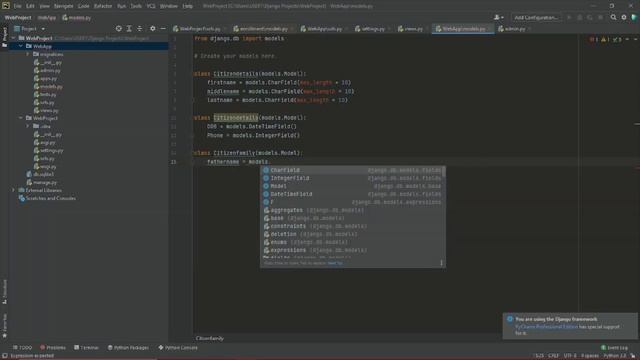
Task: Open Terminal tool window
Action: (86, 348)
